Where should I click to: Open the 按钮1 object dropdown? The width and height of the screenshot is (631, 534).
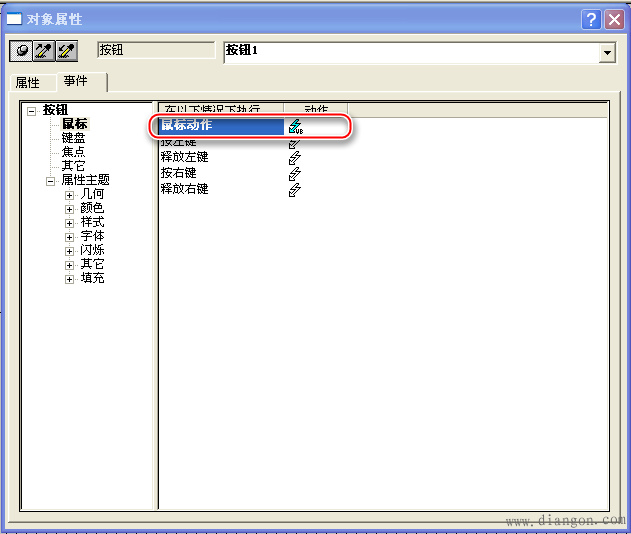(x=607, y=54)
